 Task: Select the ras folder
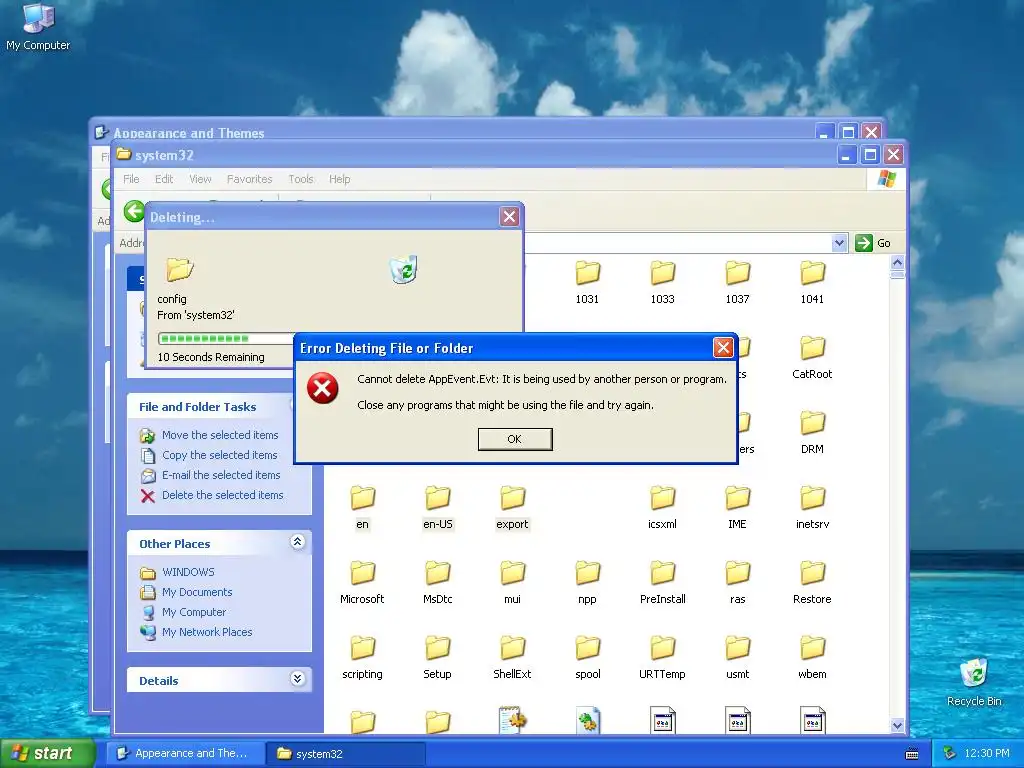point(737,583)
